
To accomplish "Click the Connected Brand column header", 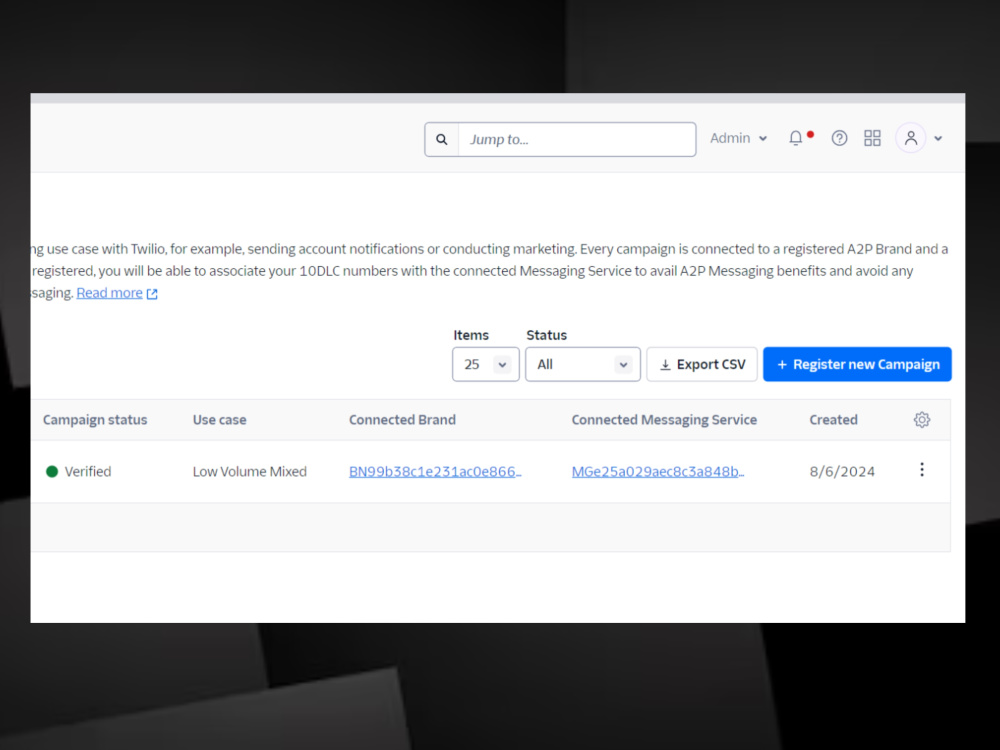I will [402, 420].
